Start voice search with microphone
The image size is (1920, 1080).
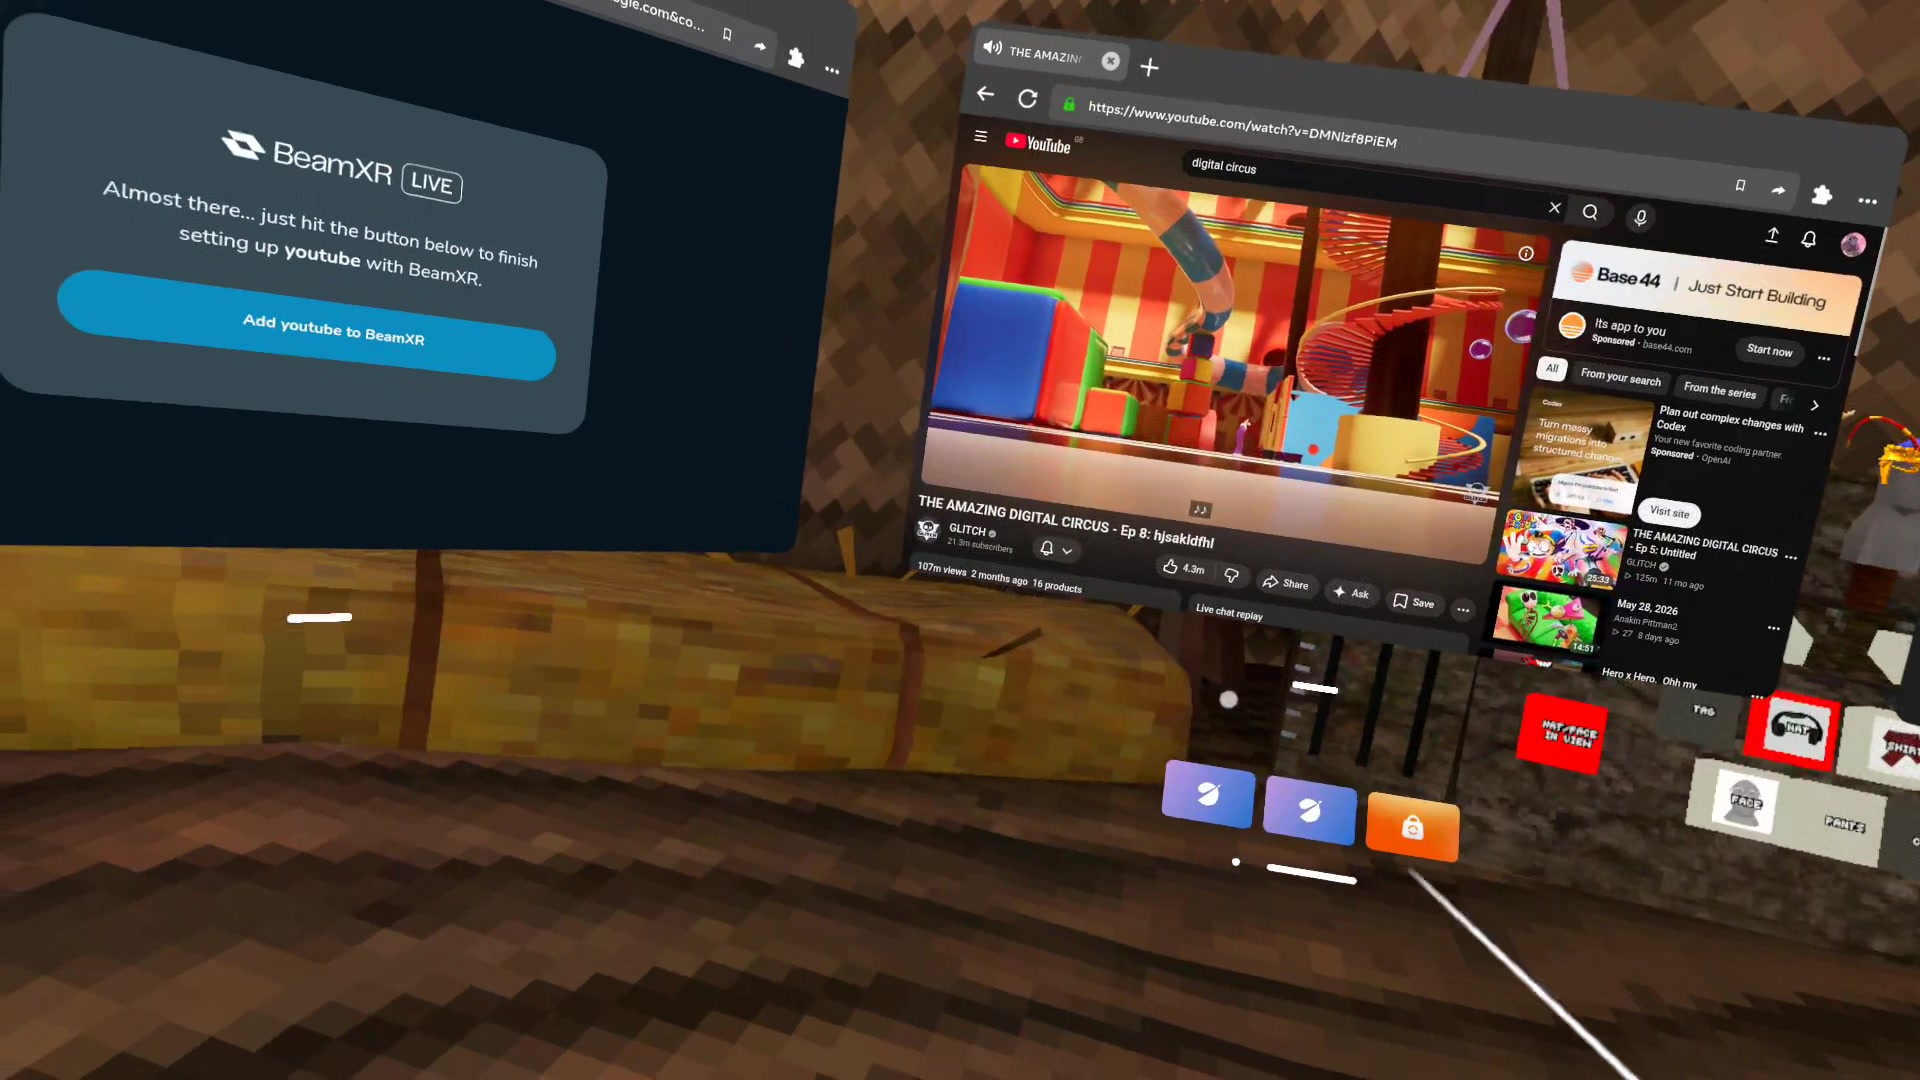coord(1640,217)
